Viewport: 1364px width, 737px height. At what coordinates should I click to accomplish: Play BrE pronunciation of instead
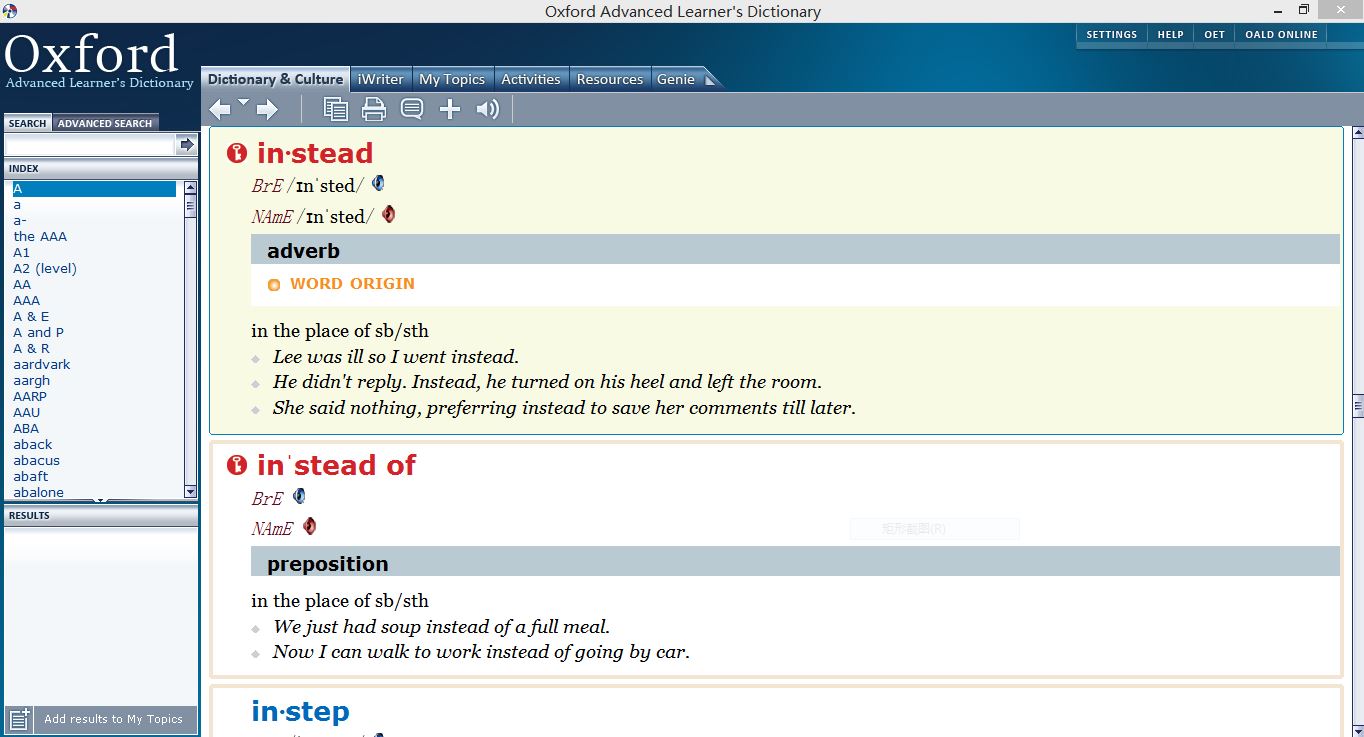[x=378, y=184]
